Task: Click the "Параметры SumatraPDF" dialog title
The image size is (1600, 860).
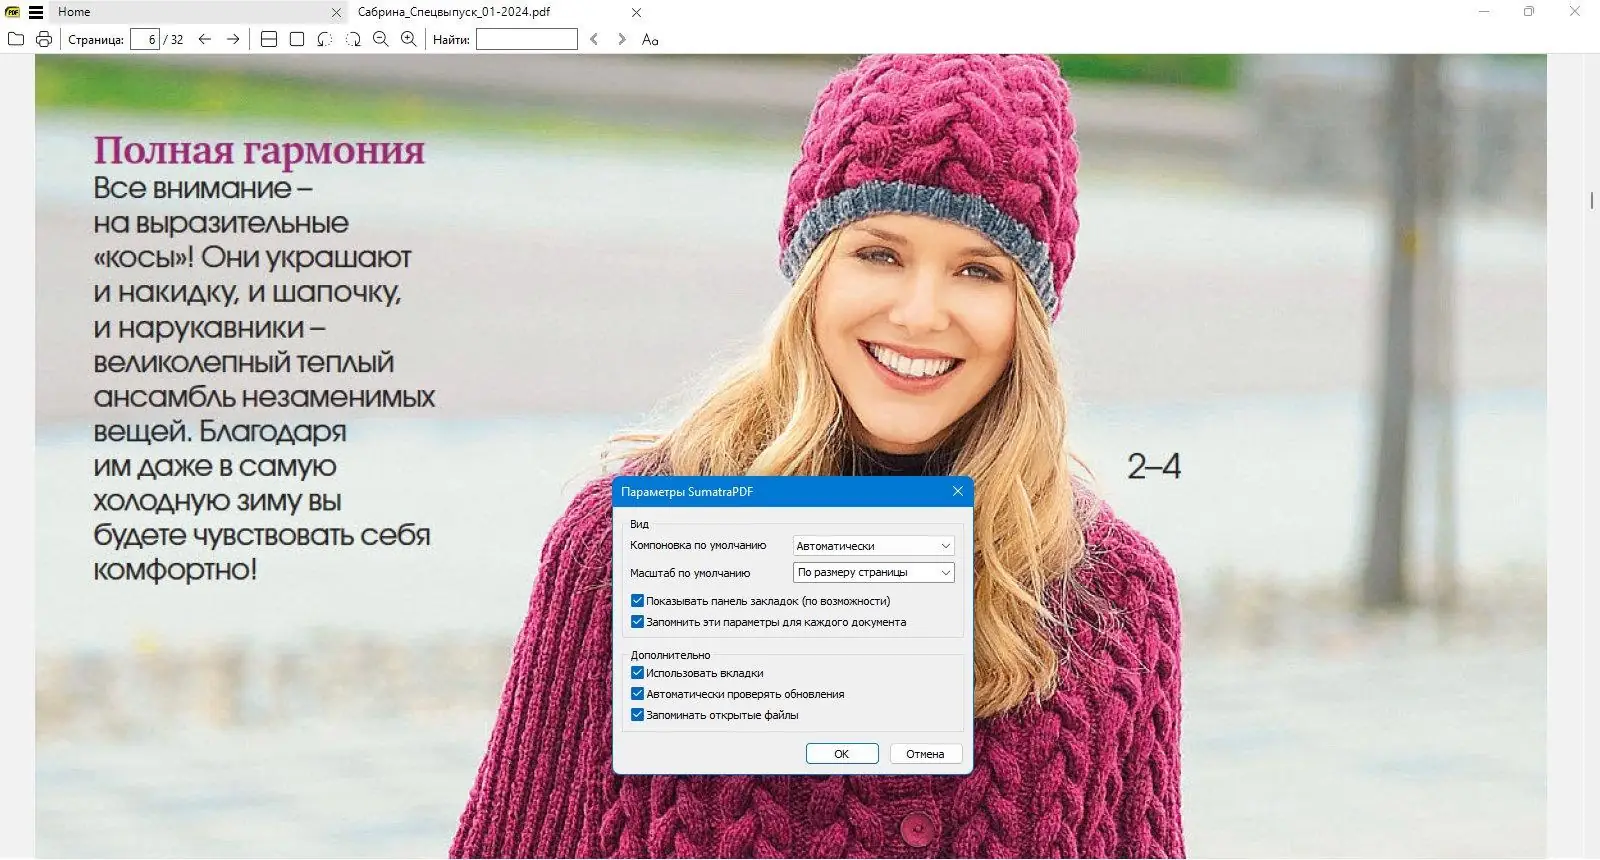Action: coord(687,492)
